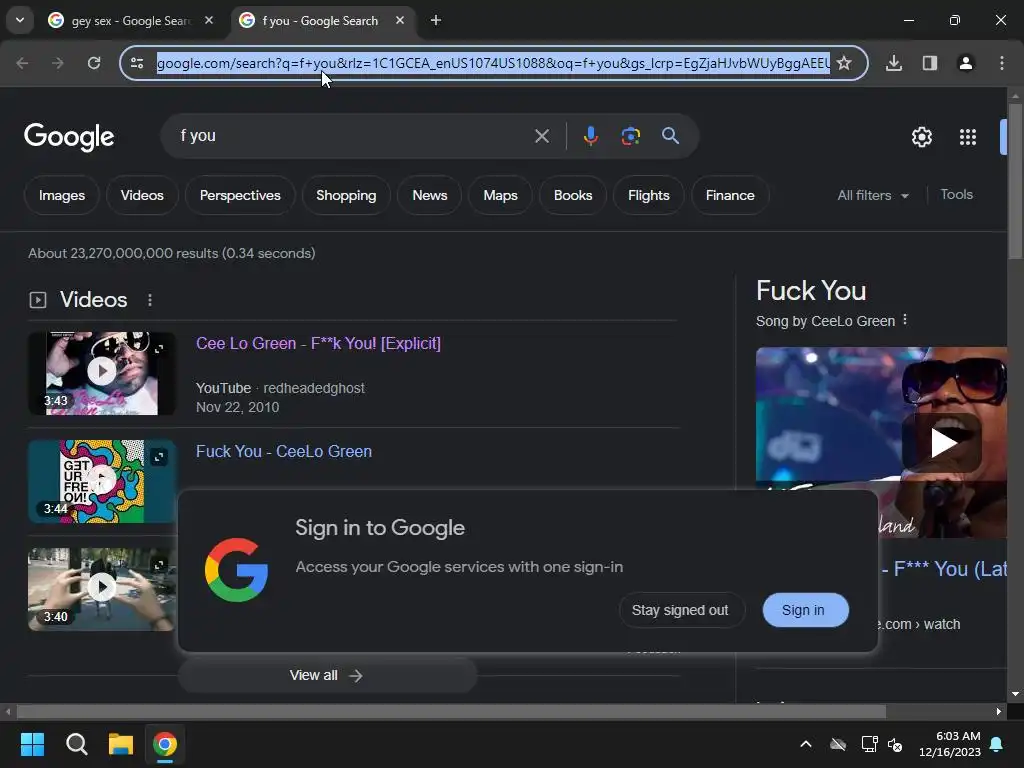The width and height of the screenshot is (1024, 768).
Task: Open Chrome profile menu
Action: (966, 63)
